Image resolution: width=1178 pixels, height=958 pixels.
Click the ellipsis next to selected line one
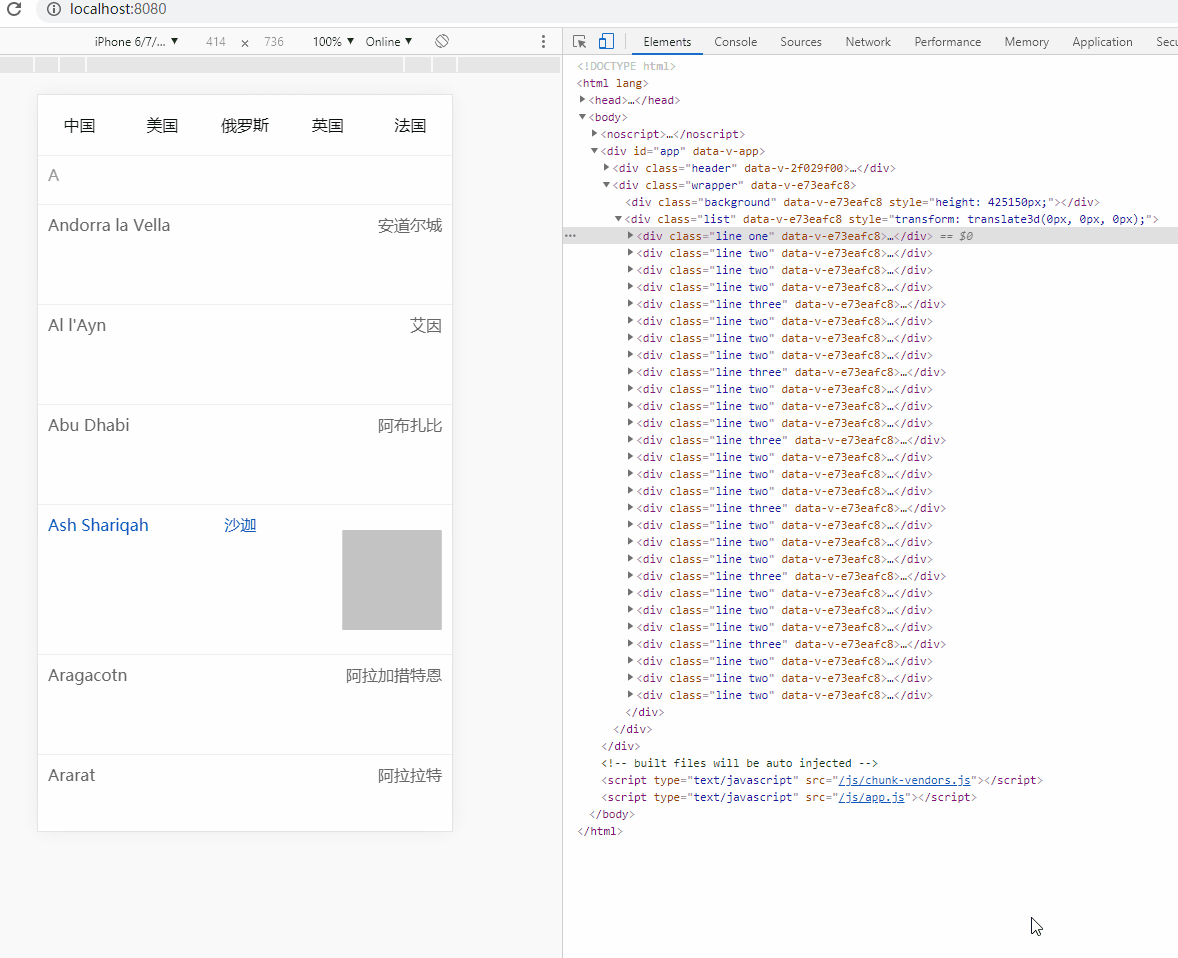pyautogui.click(x=570, y=236)
